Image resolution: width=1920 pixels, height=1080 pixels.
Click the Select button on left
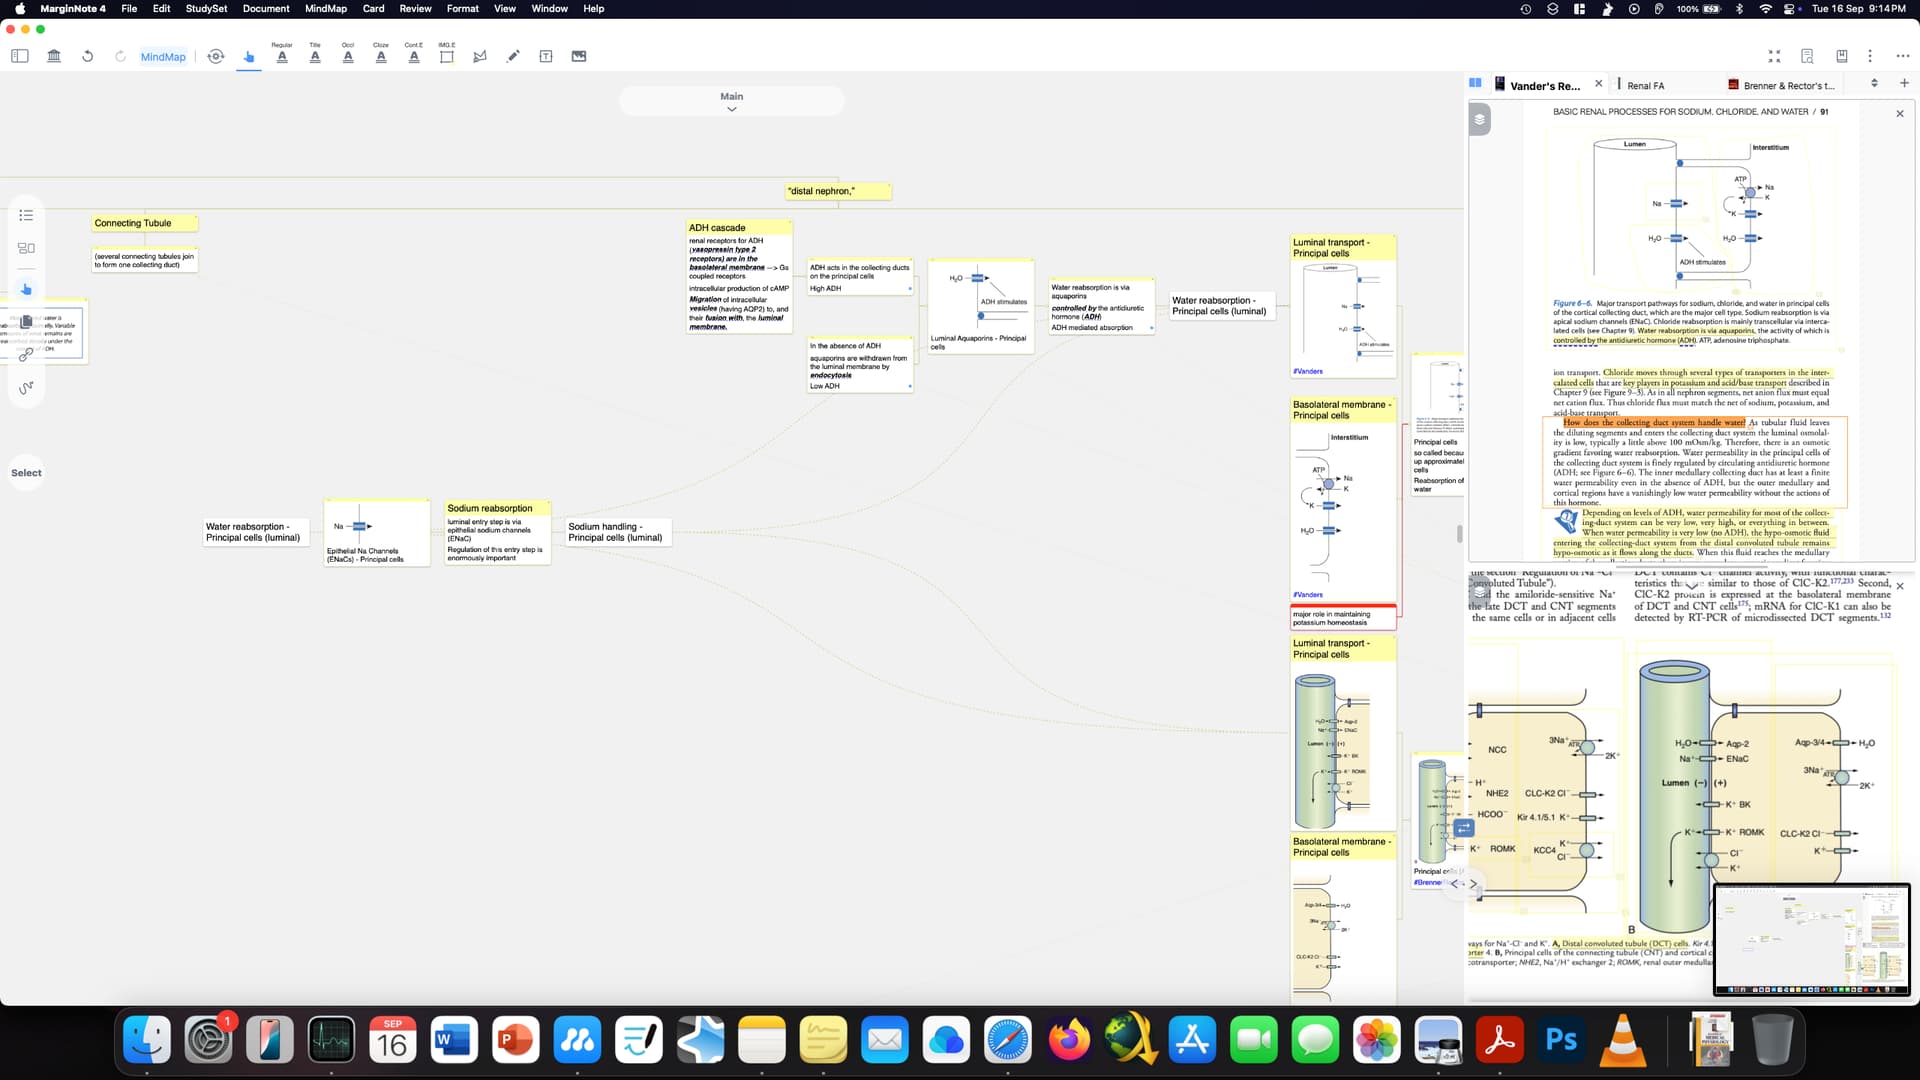[x=26, y=473]
